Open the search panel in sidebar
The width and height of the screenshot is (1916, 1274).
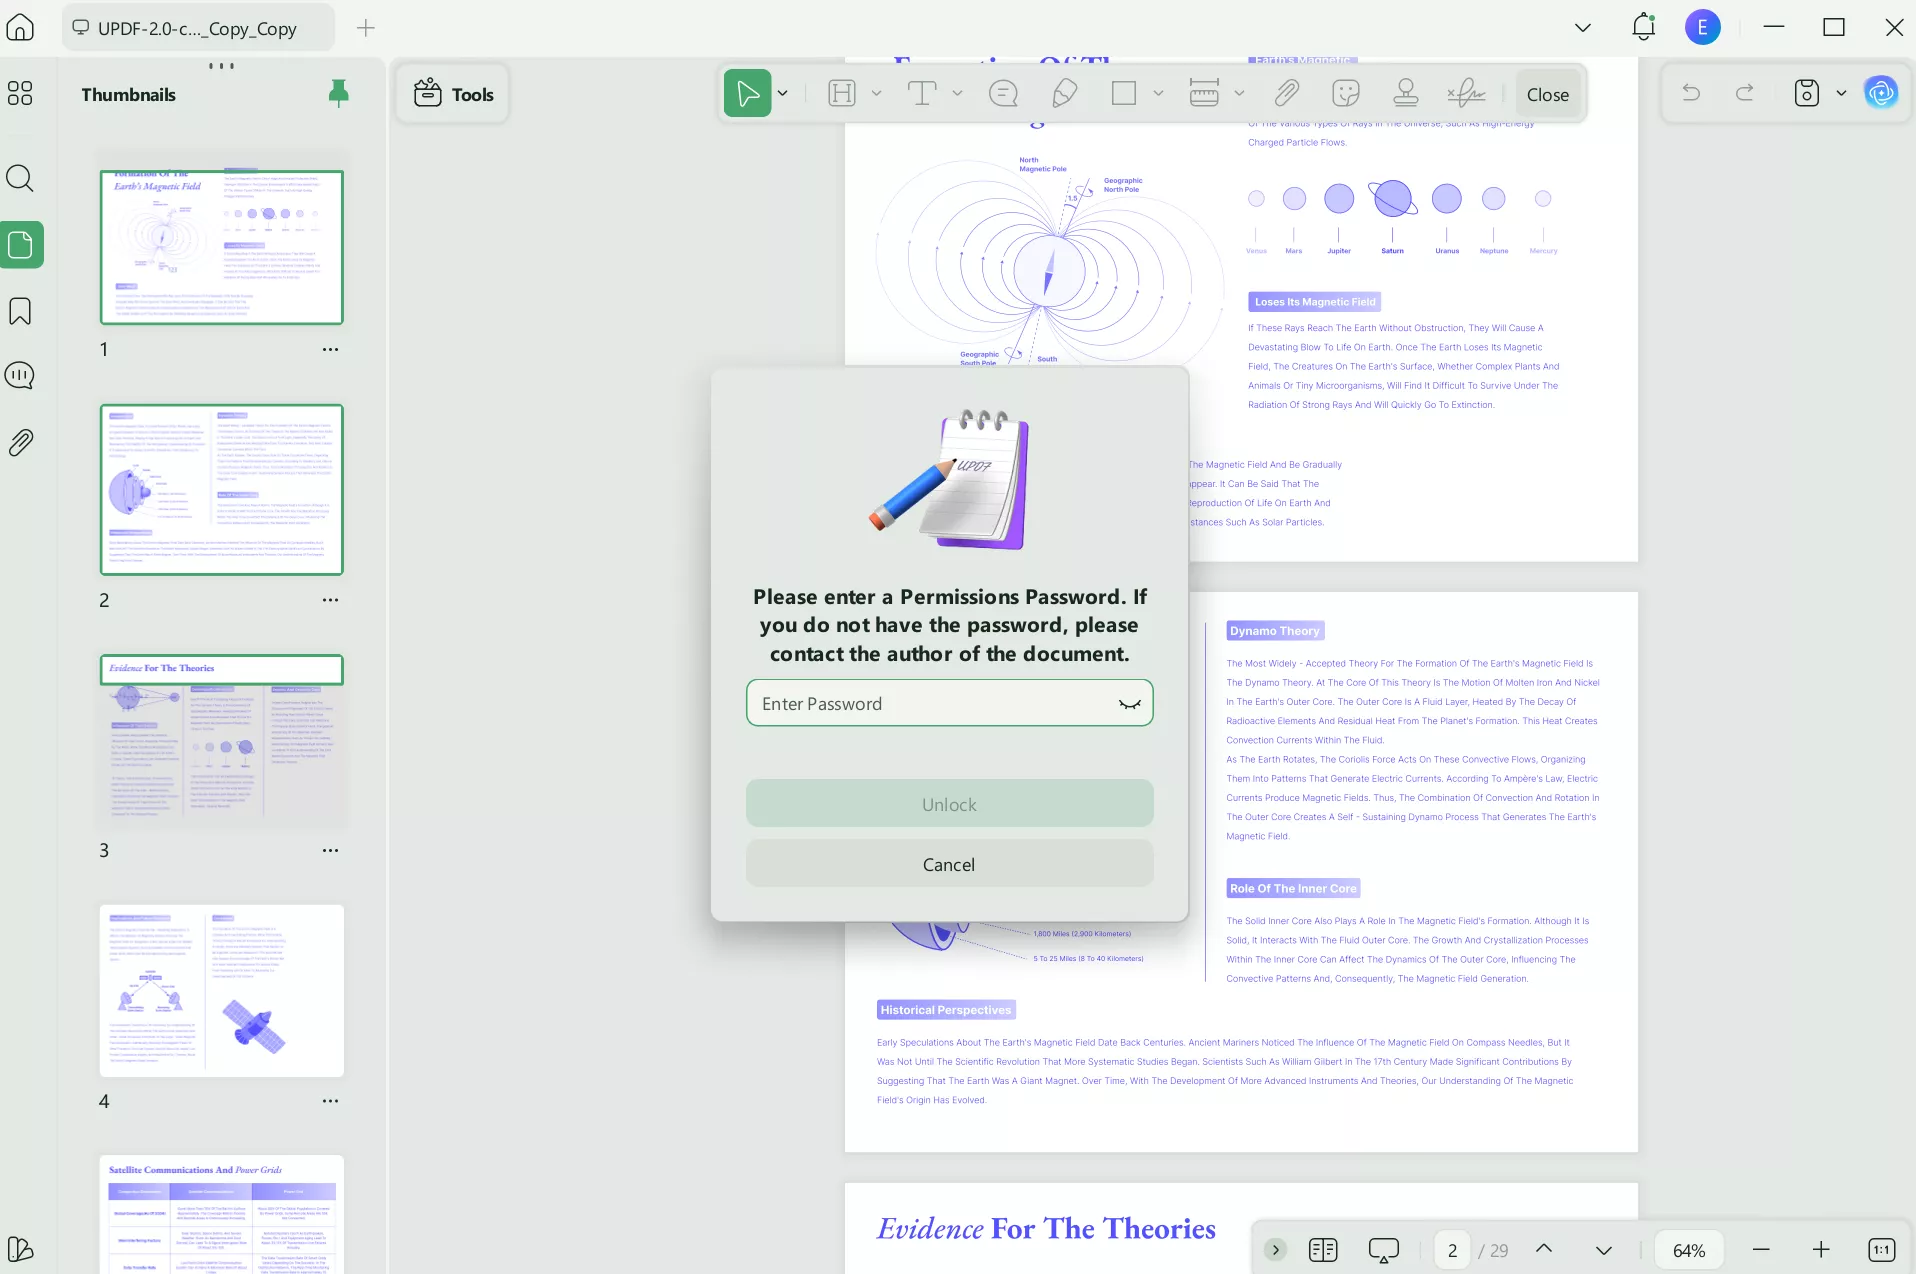point(20,178)
